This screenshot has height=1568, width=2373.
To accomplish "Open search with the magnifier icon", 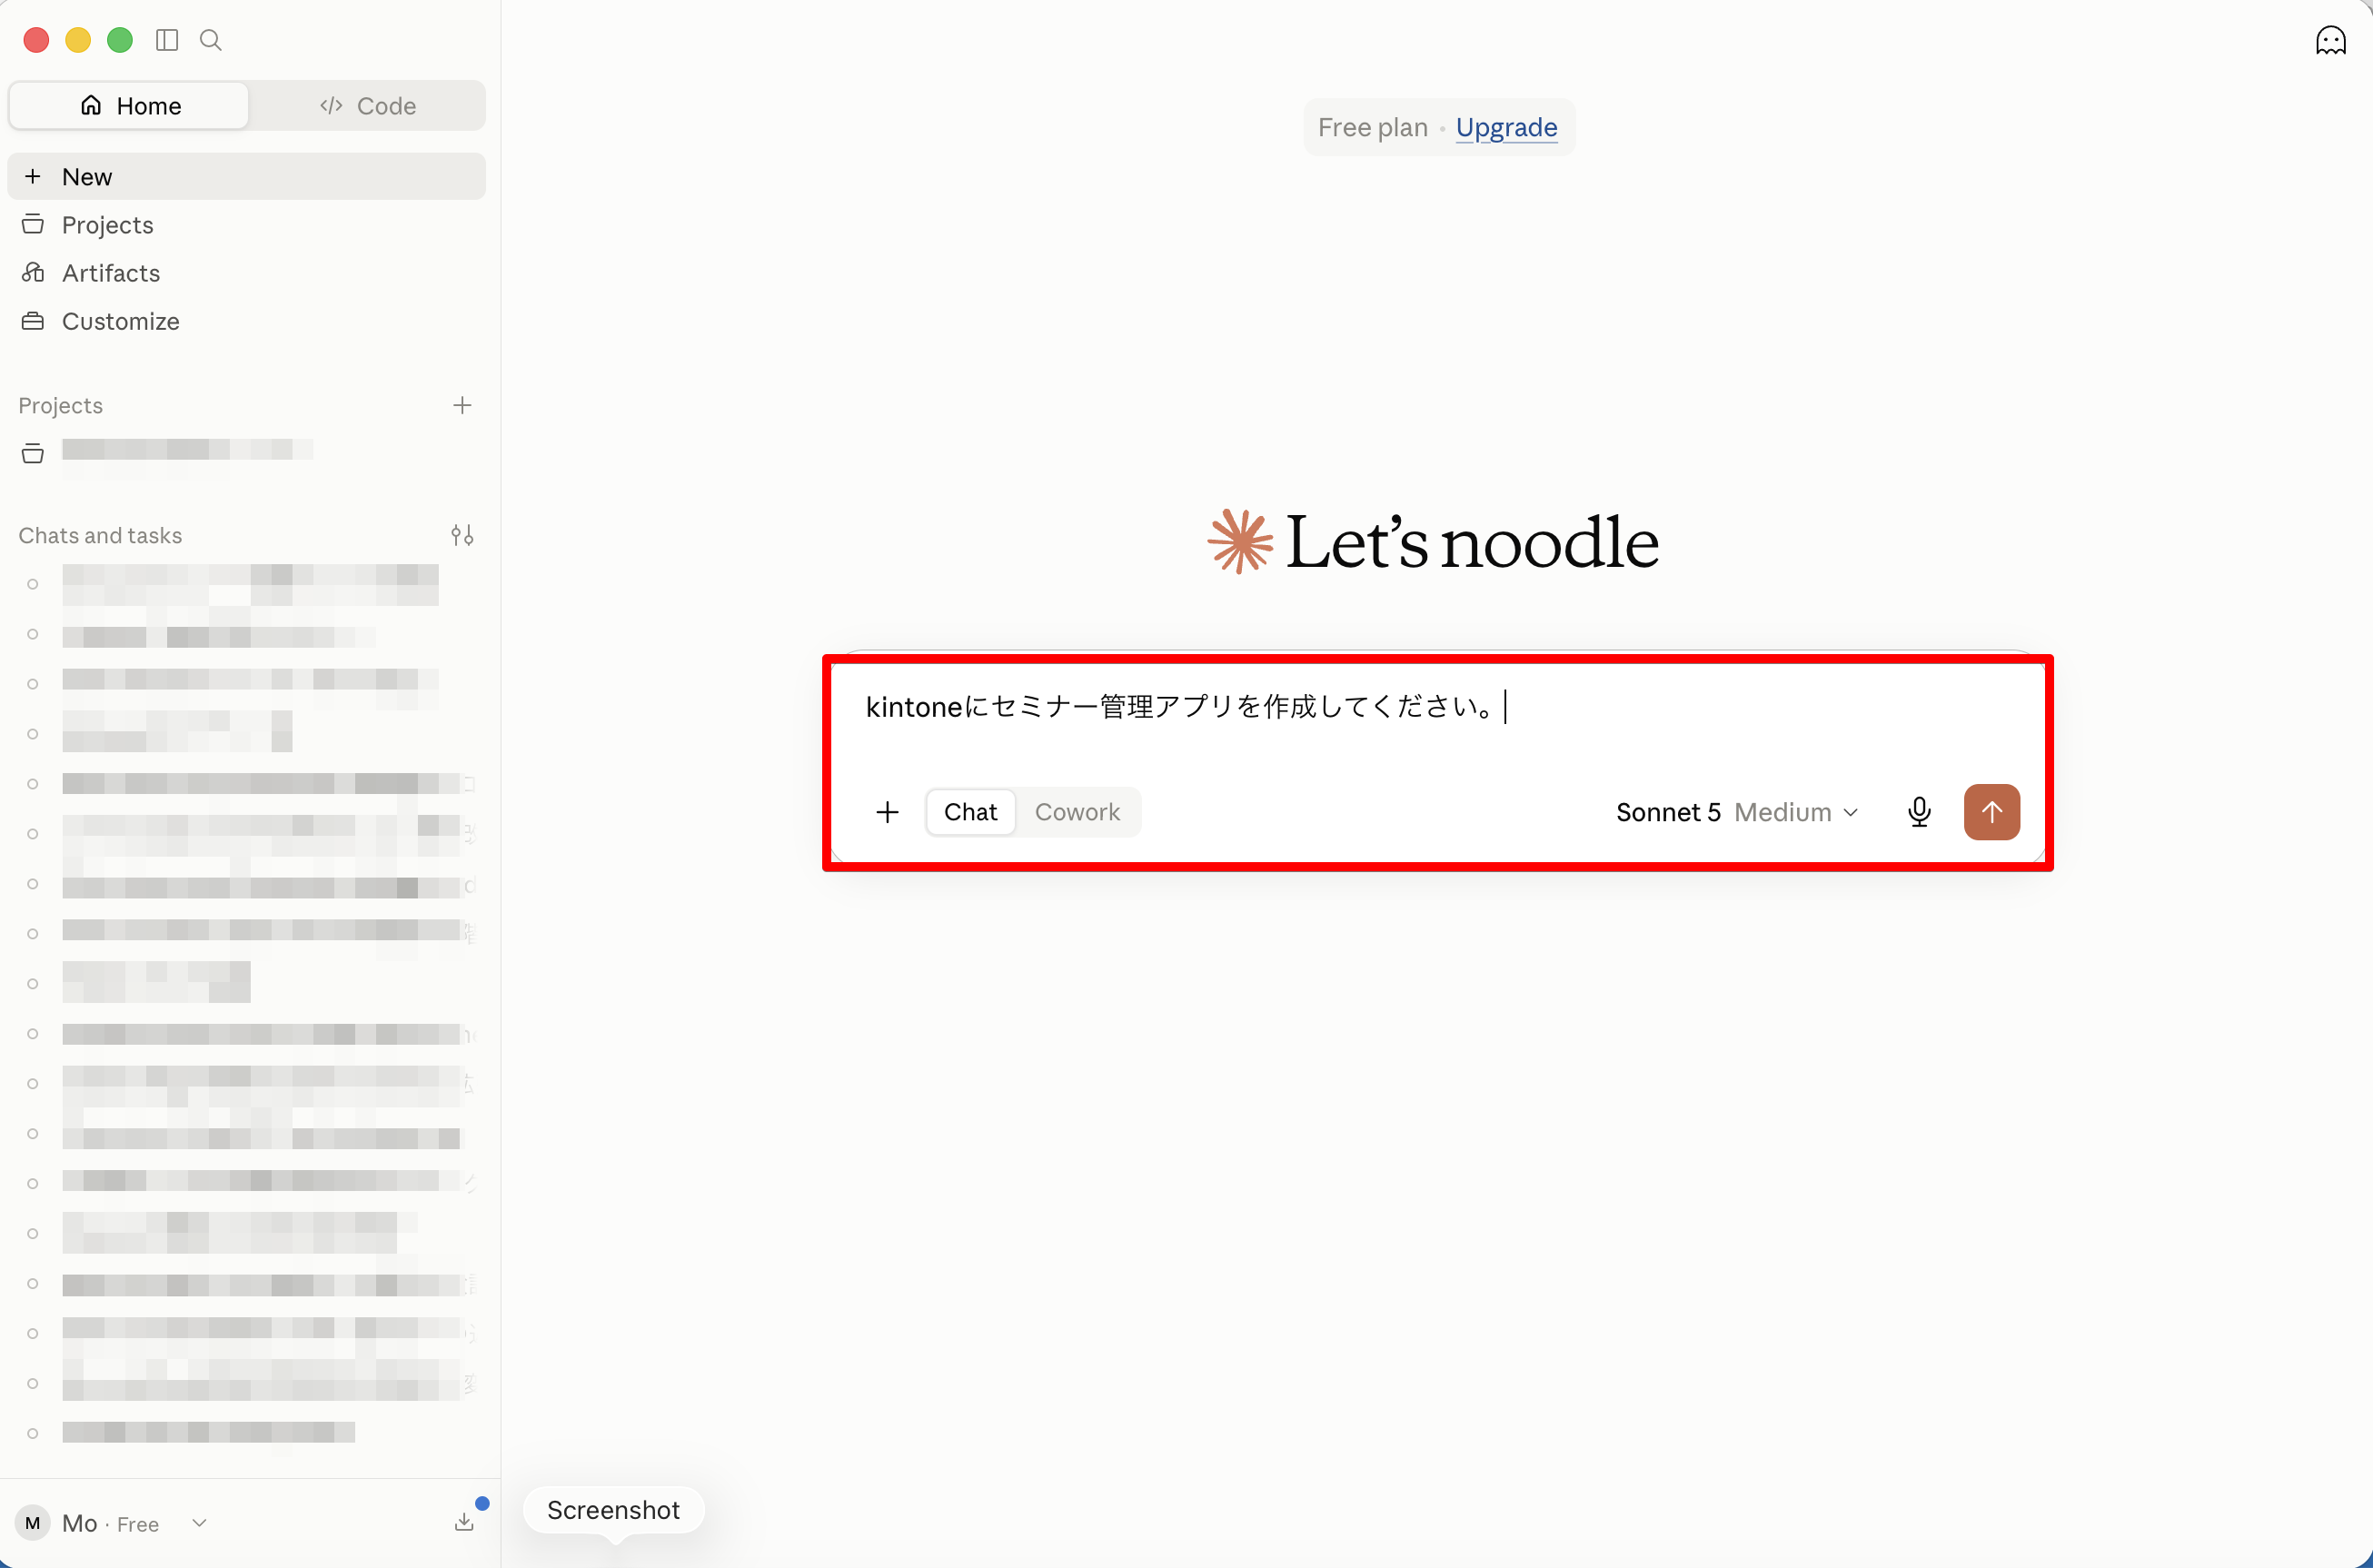I will 211,40.
